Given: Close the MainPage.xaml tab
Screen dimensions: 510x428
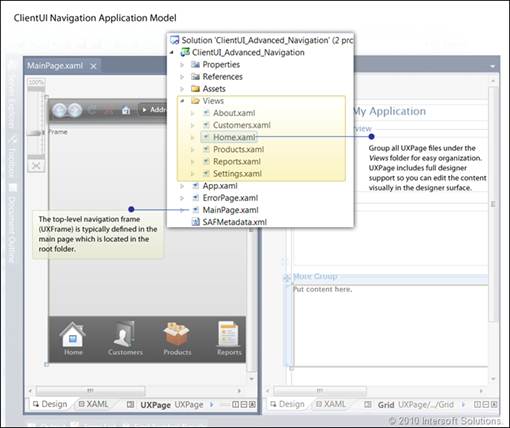Looking at the screenshot, I should pos(94,66).
